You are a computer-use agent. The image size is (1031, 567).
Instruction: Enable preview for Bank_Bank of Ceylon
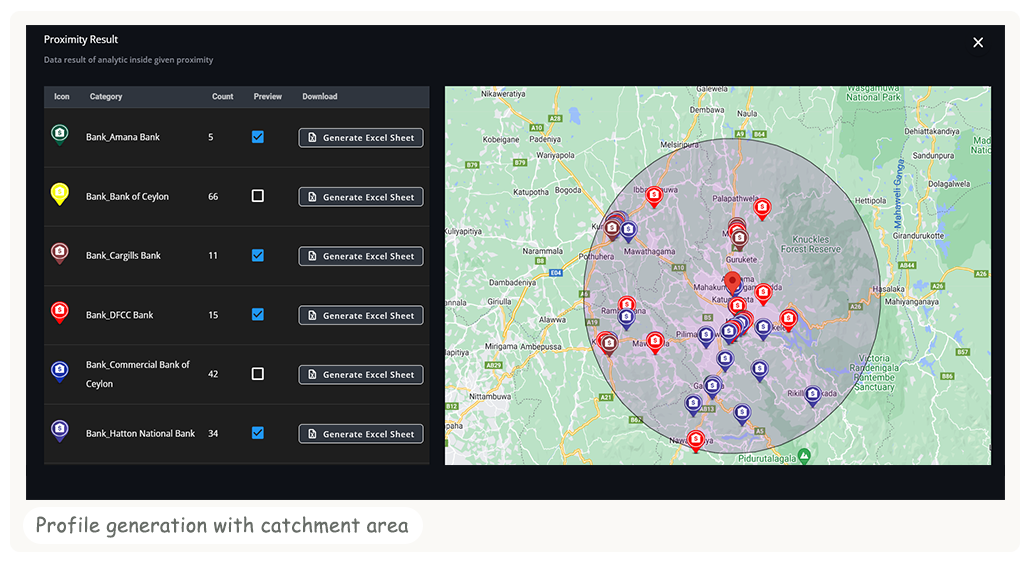click(258, 196)
